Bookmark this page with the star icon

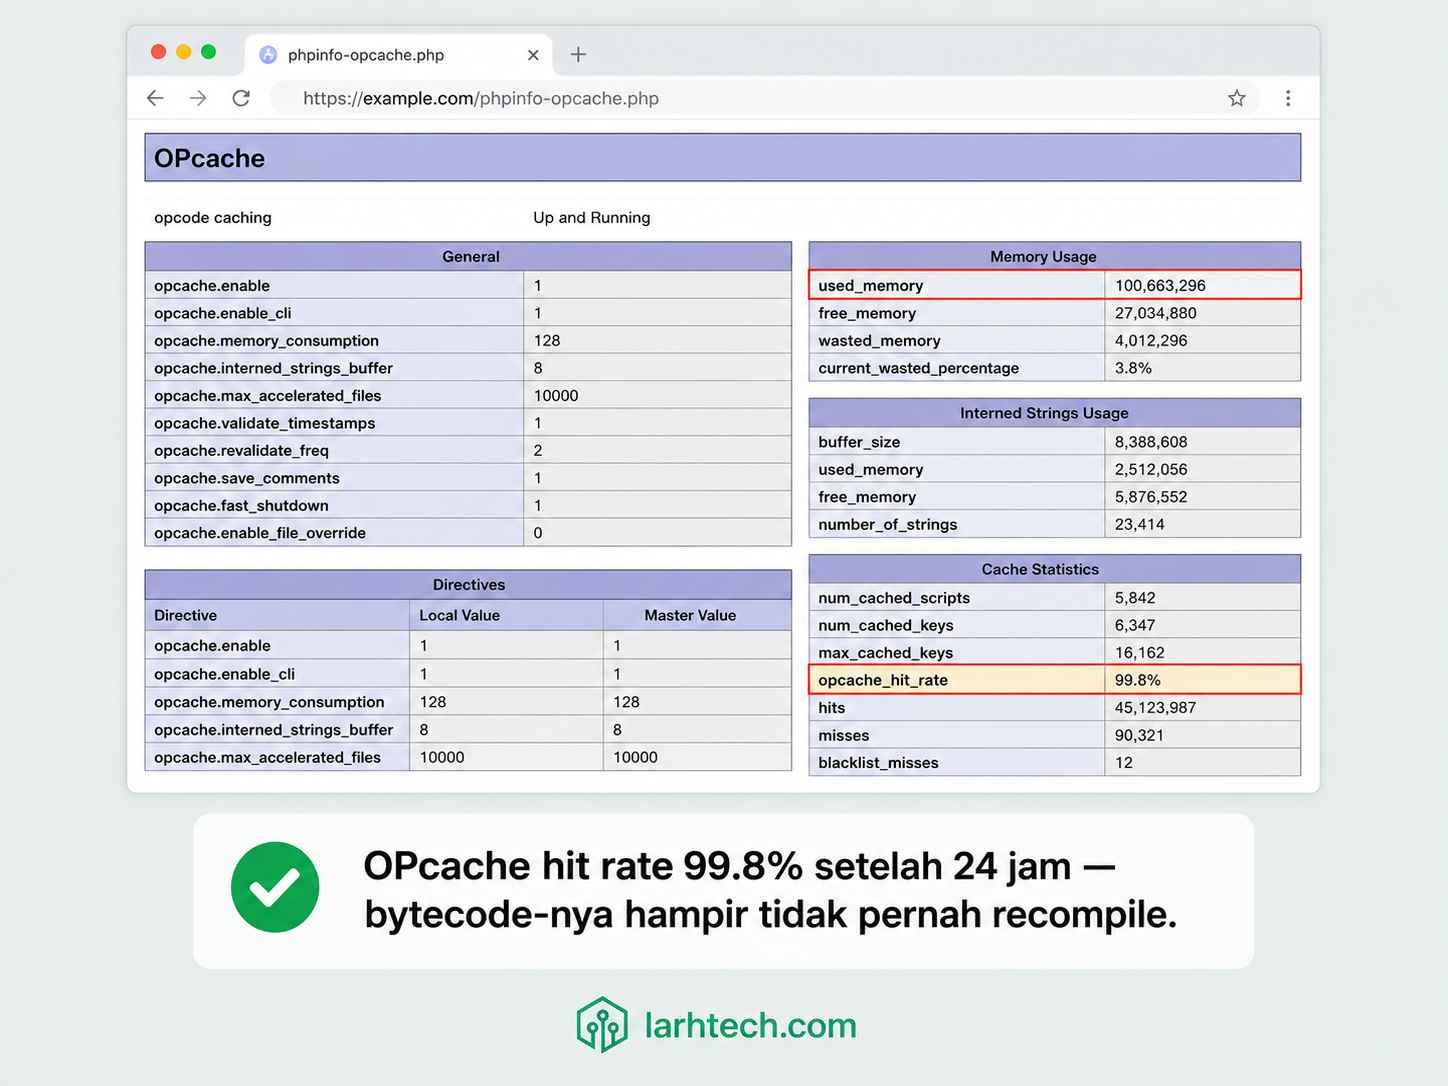(x=1237, y=98)
